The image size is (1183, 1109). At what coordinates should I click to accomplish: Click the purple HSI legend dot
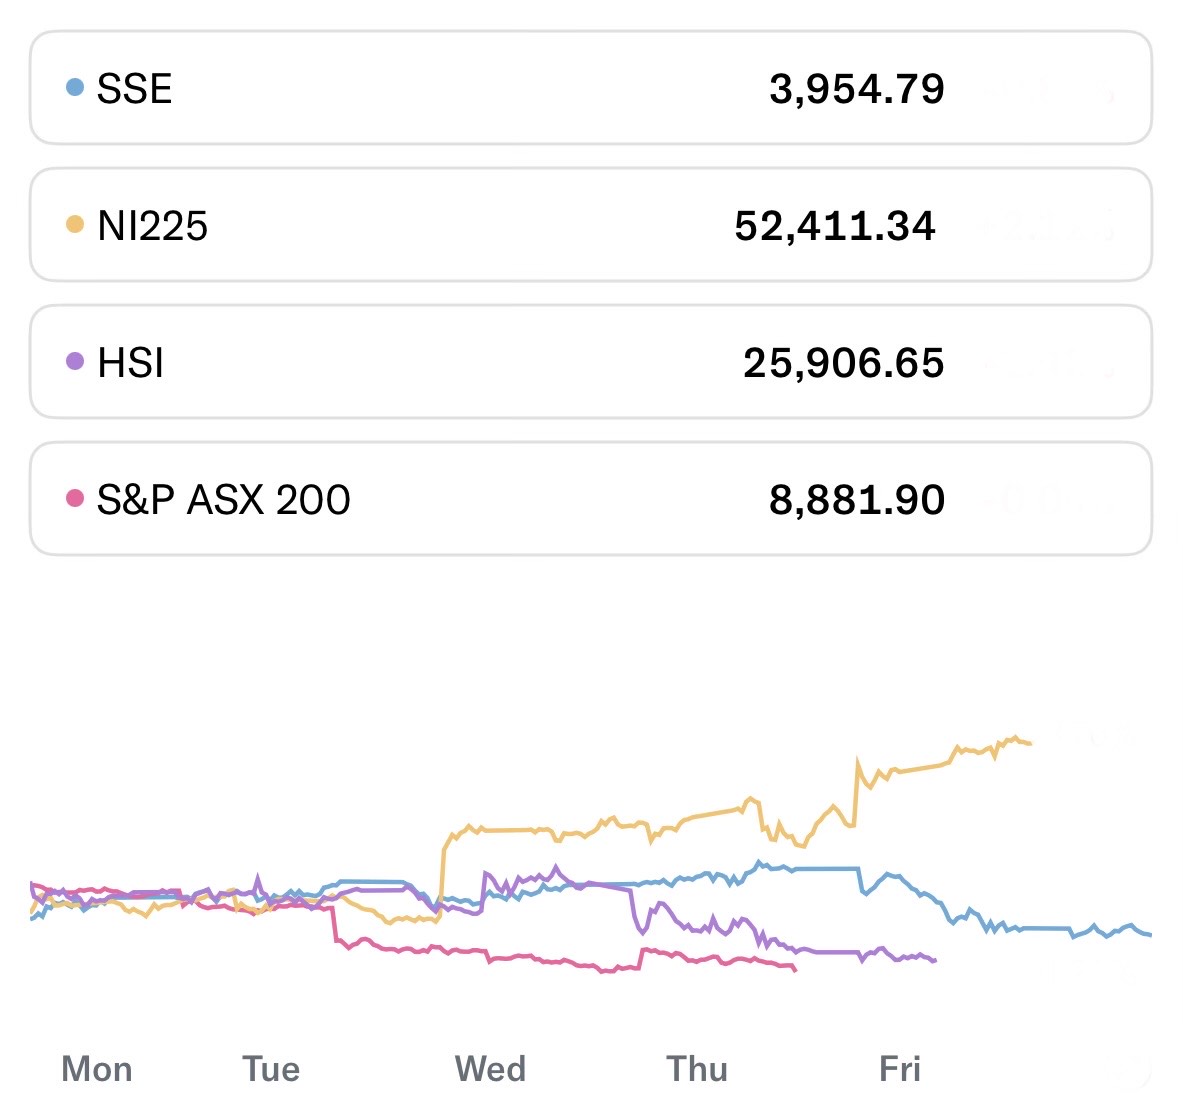click(x=74, y=361)
